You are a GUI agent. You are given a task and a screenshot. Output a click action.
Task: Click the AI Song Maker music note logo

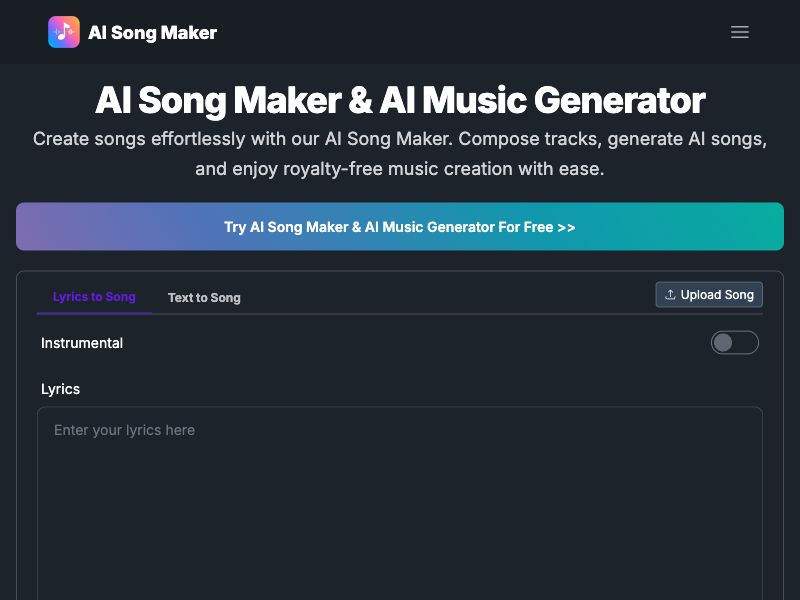click(x=64, y=32)
